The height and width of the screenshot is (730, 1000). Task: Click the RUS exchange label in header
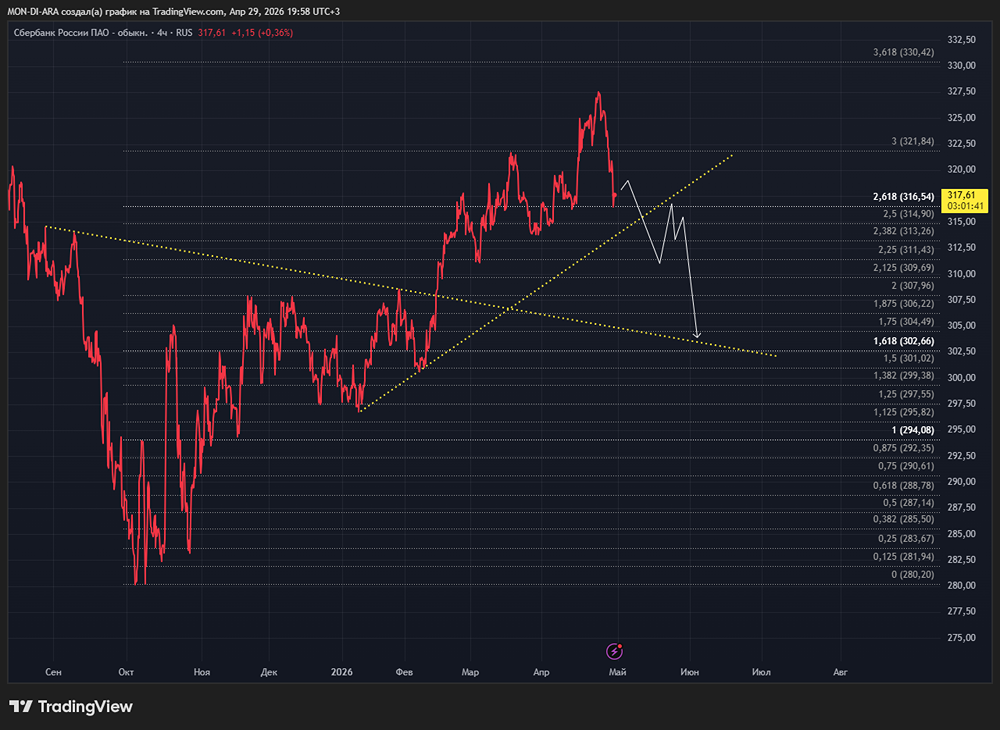[x=184, y=33]
